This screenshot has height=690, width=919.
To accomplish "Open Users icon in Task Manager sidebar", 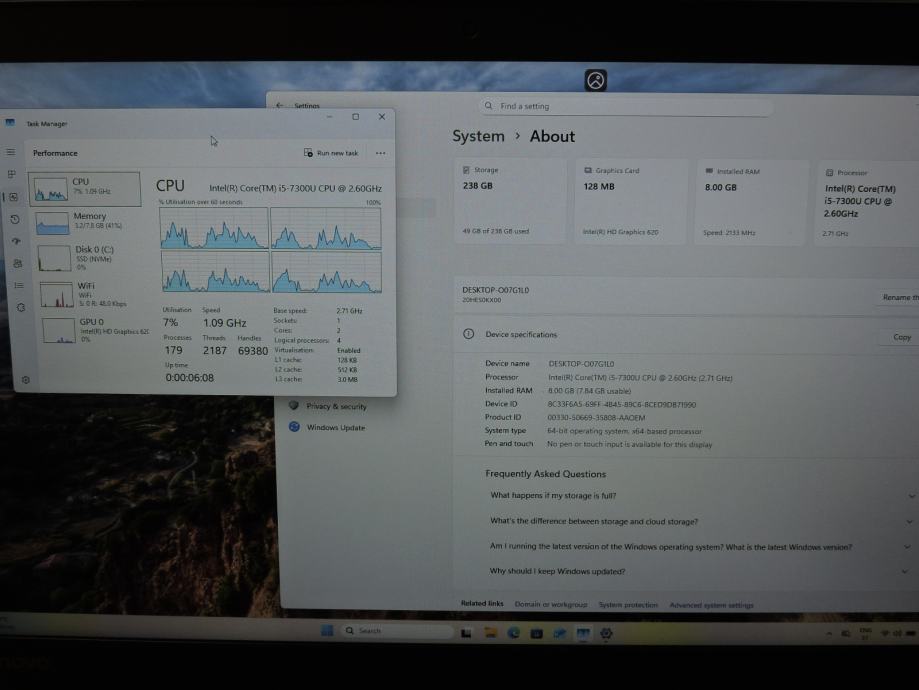I will click(x=18, y=263).
